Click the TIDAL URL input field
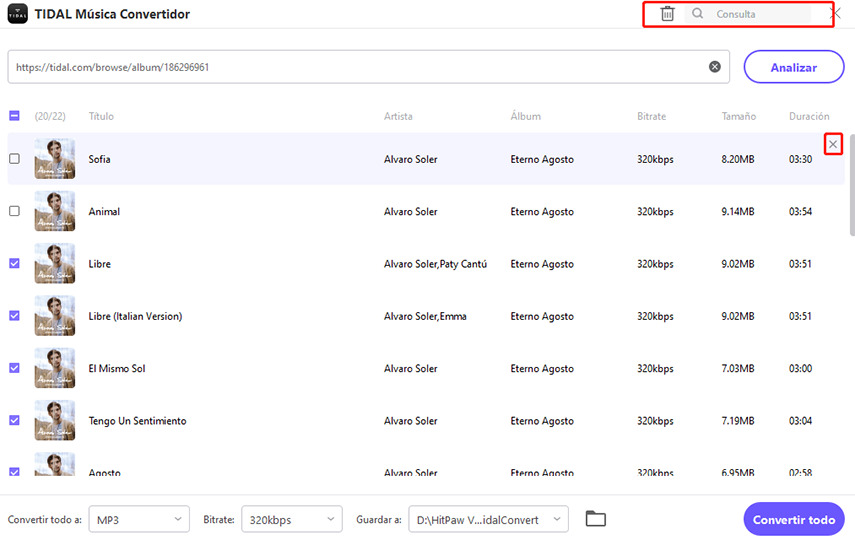This screenshot has height=540, width=855. 369,67
